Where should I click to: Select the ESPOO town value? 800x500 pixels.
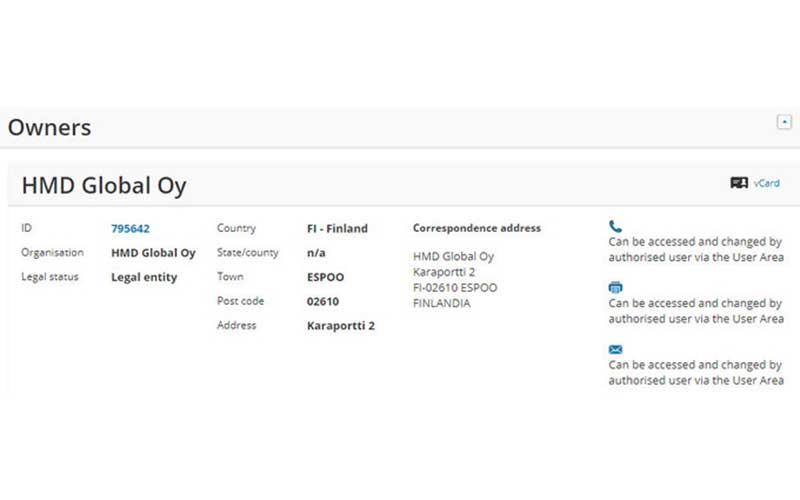[325, 277]
